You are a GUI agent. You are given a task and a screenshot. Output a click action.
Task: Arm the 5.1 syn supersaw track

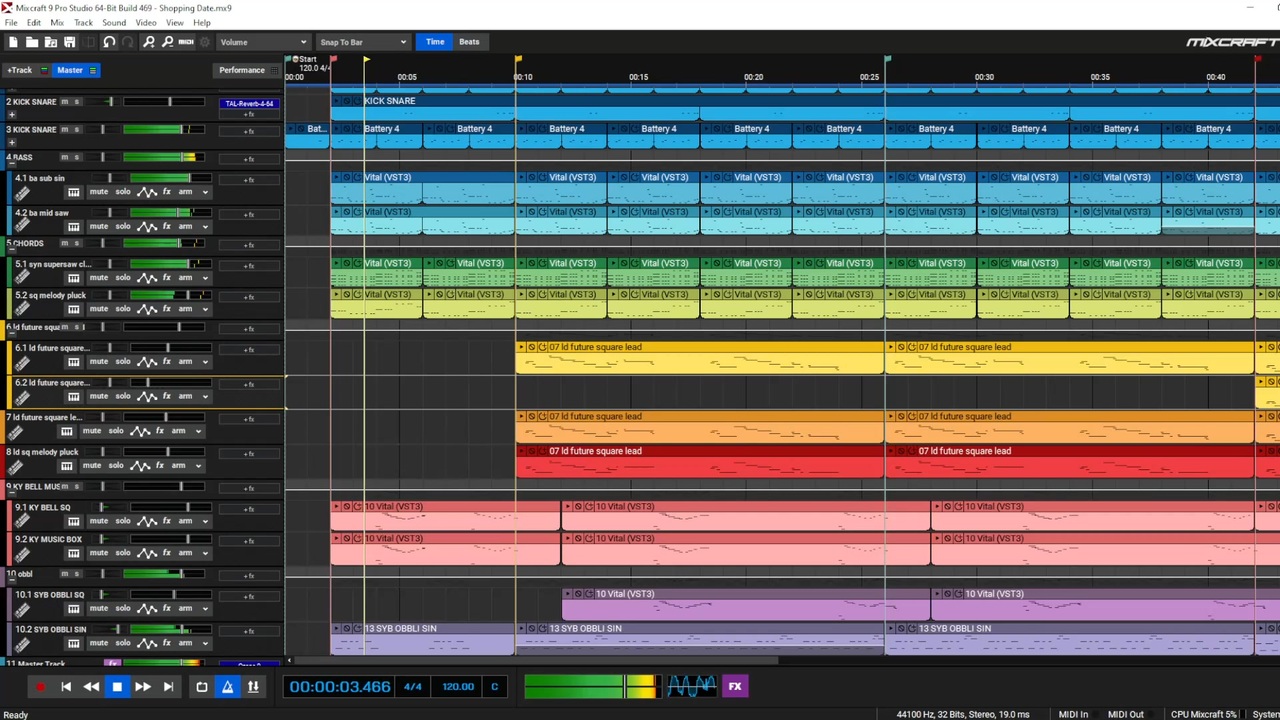(x=185, y=277)
